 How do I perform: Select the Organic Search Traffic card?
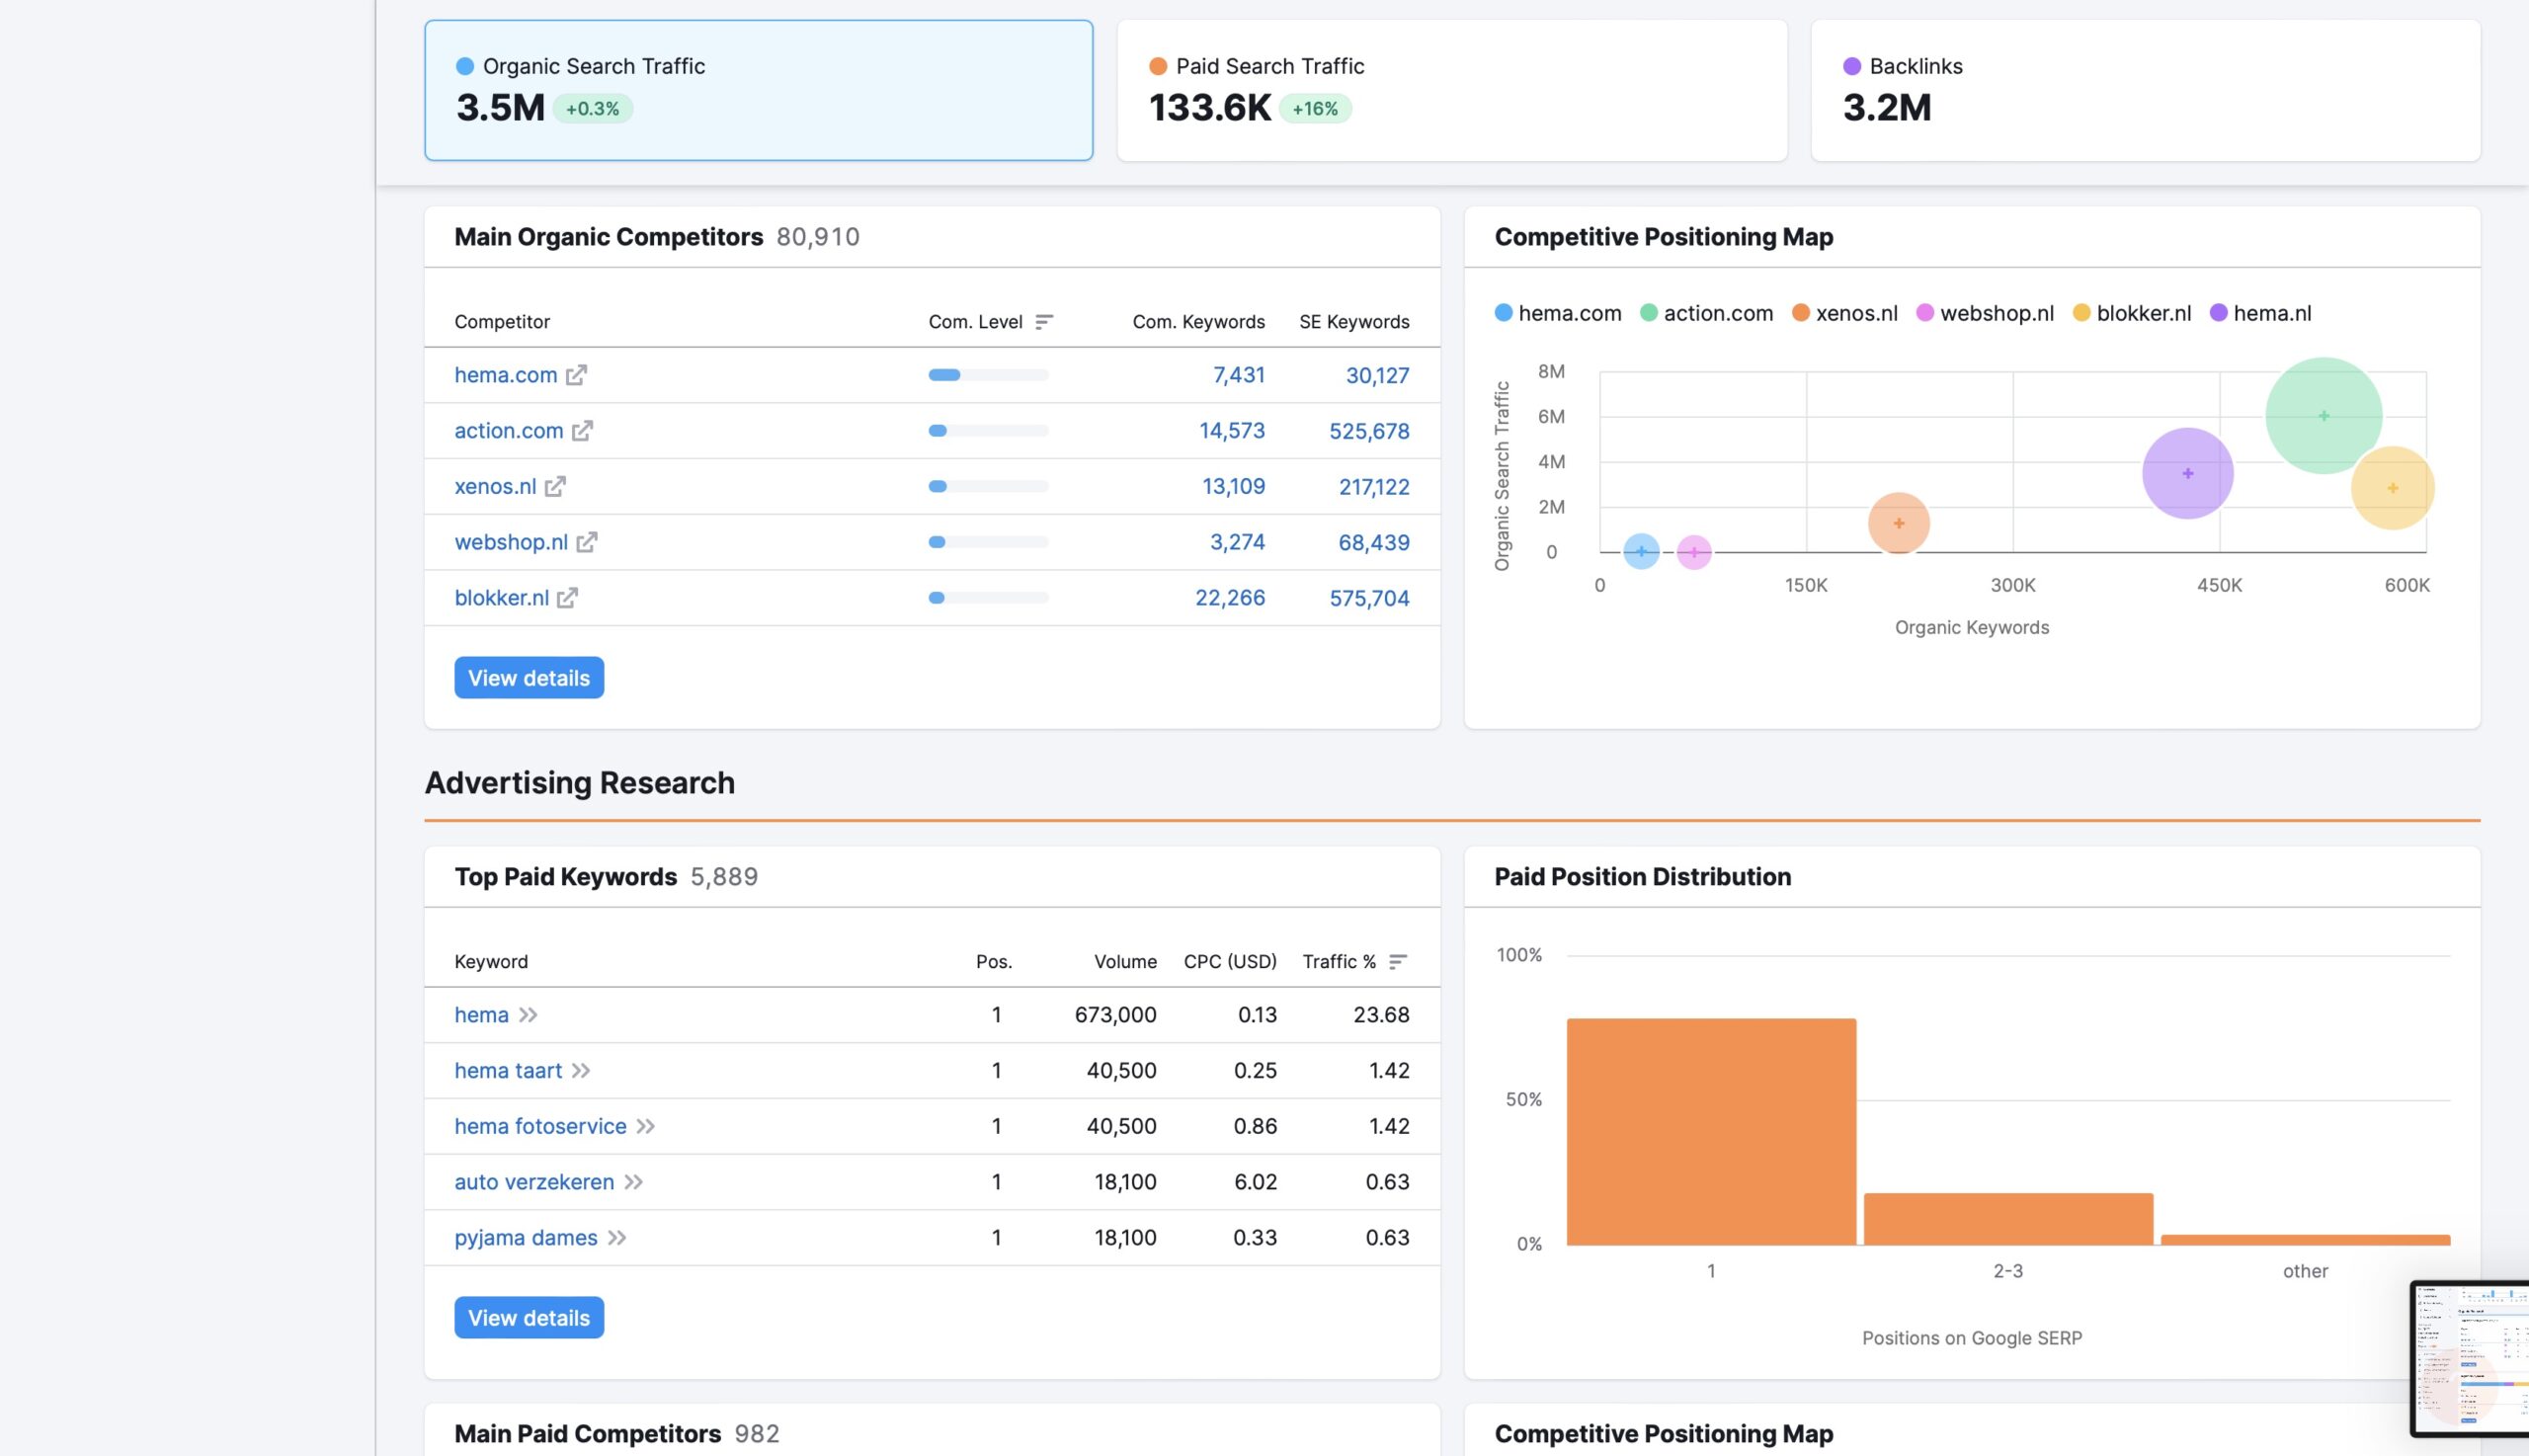[758, 90]
